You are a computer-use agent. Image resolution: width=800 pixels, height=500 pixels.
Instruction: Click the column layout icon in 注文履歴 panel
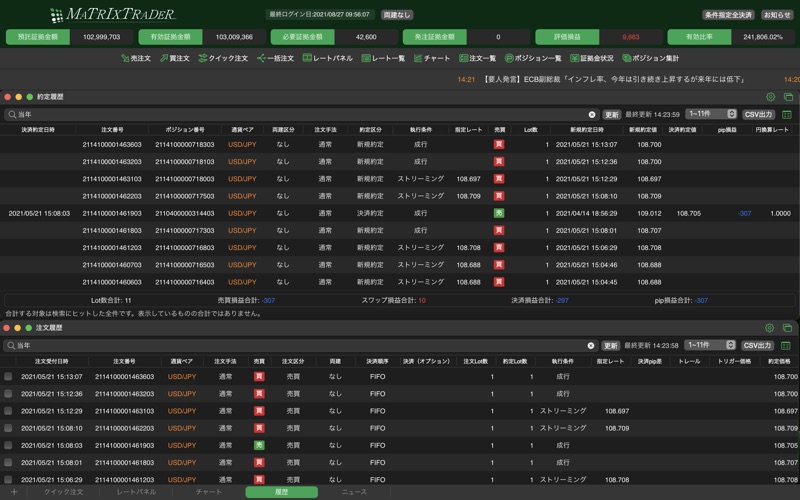[x=786, y=345]
